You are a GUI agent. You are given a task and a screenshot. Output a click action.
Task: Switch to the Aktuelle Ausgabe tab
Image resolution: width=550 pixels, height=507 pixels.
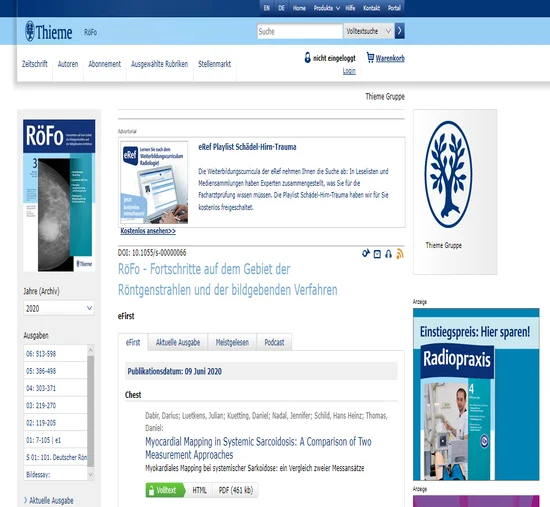[x=178, y=342]
